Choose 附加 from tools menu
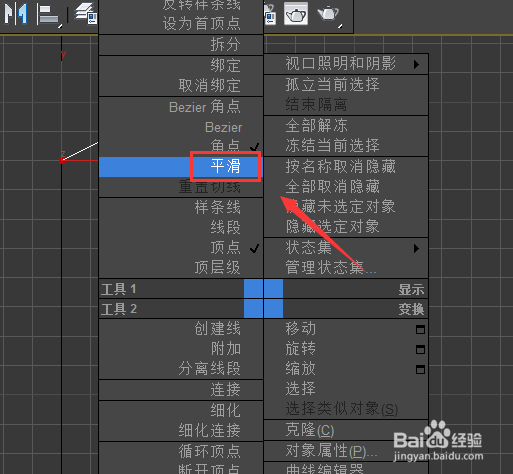The image size is (513, 474). tap(225, 349)
